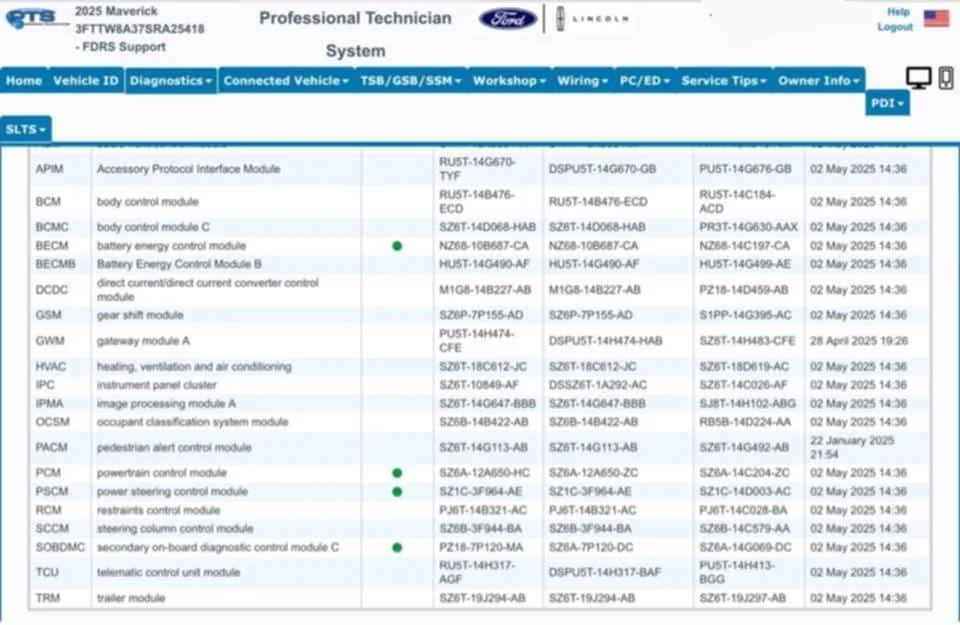Select the US flag language icon
Viewport: 960px width, 625px height.
pos(936,17)
